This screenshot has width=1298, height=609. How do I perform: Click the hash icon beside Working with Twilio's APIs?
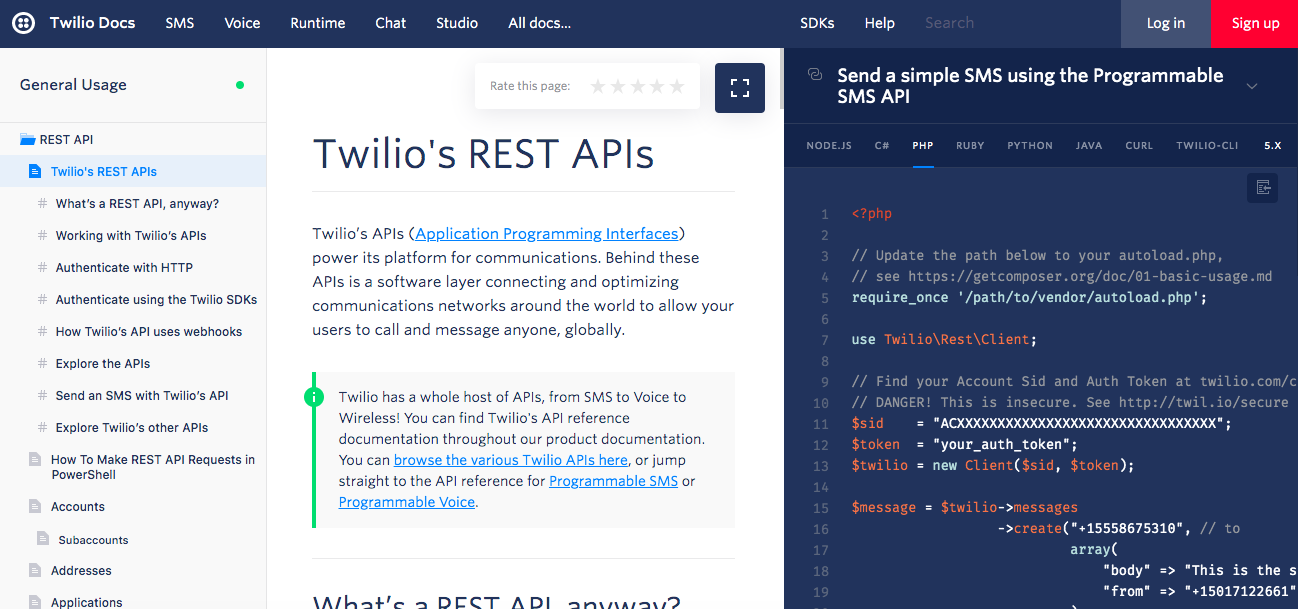click(42, 235)
